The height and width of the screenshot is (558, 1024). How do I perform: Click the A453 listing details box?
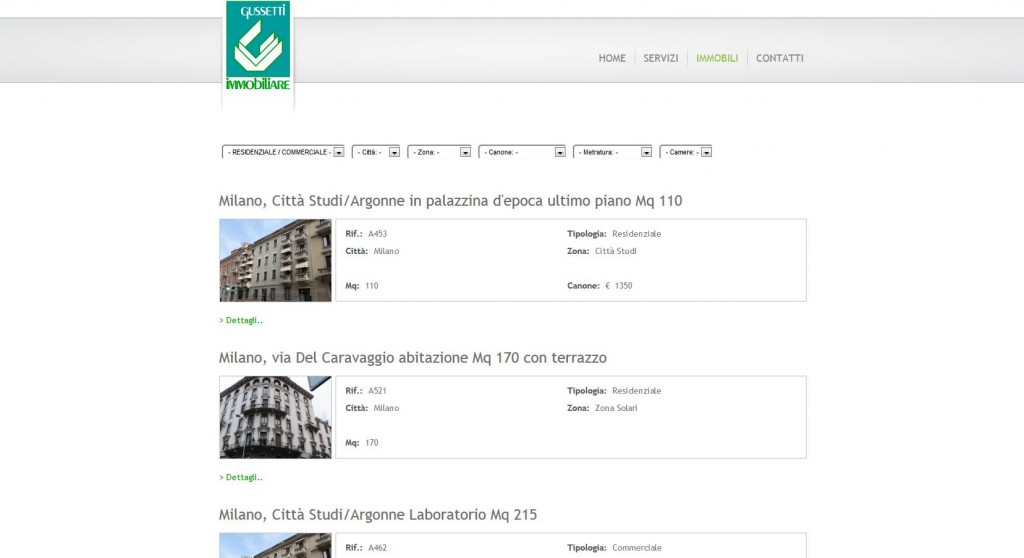point(570,260)
